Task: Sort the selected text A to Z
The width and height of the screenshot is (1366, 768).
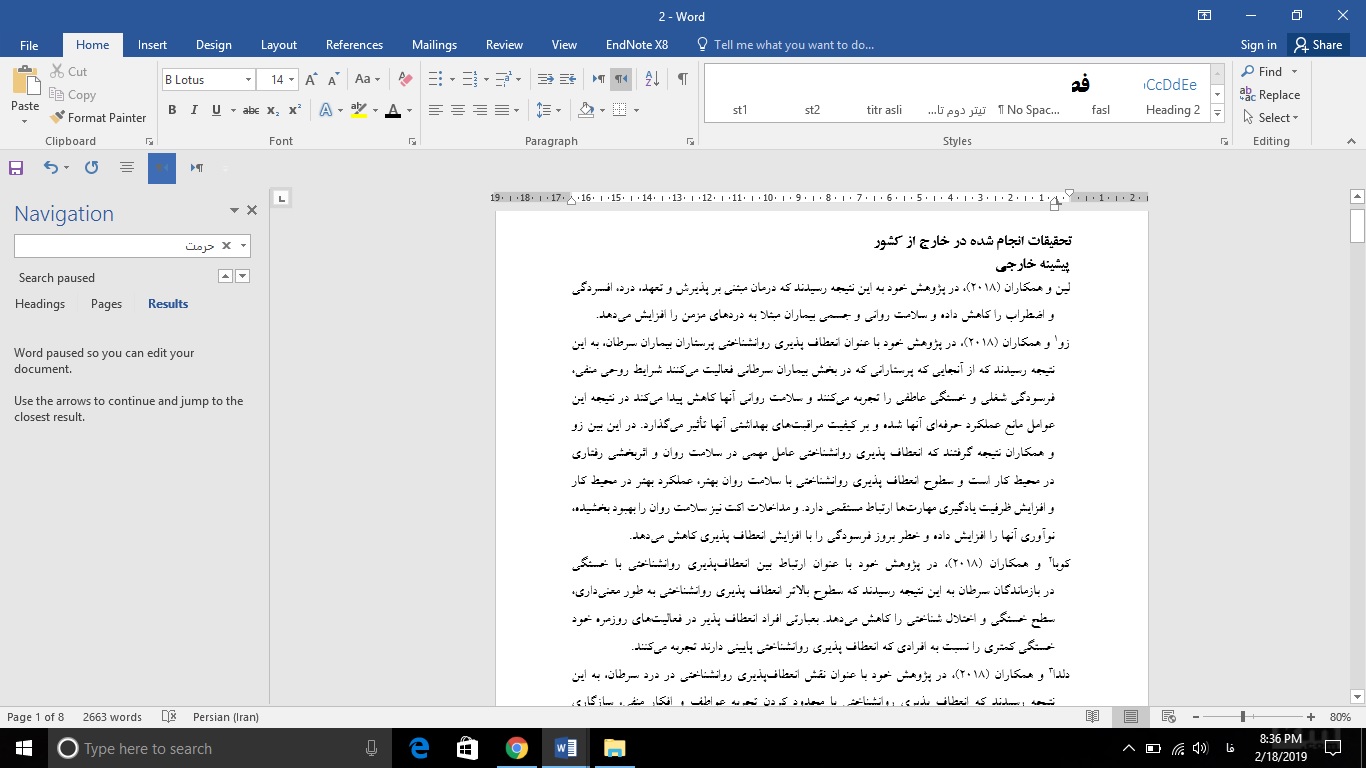Action: (x=652, y=79)
